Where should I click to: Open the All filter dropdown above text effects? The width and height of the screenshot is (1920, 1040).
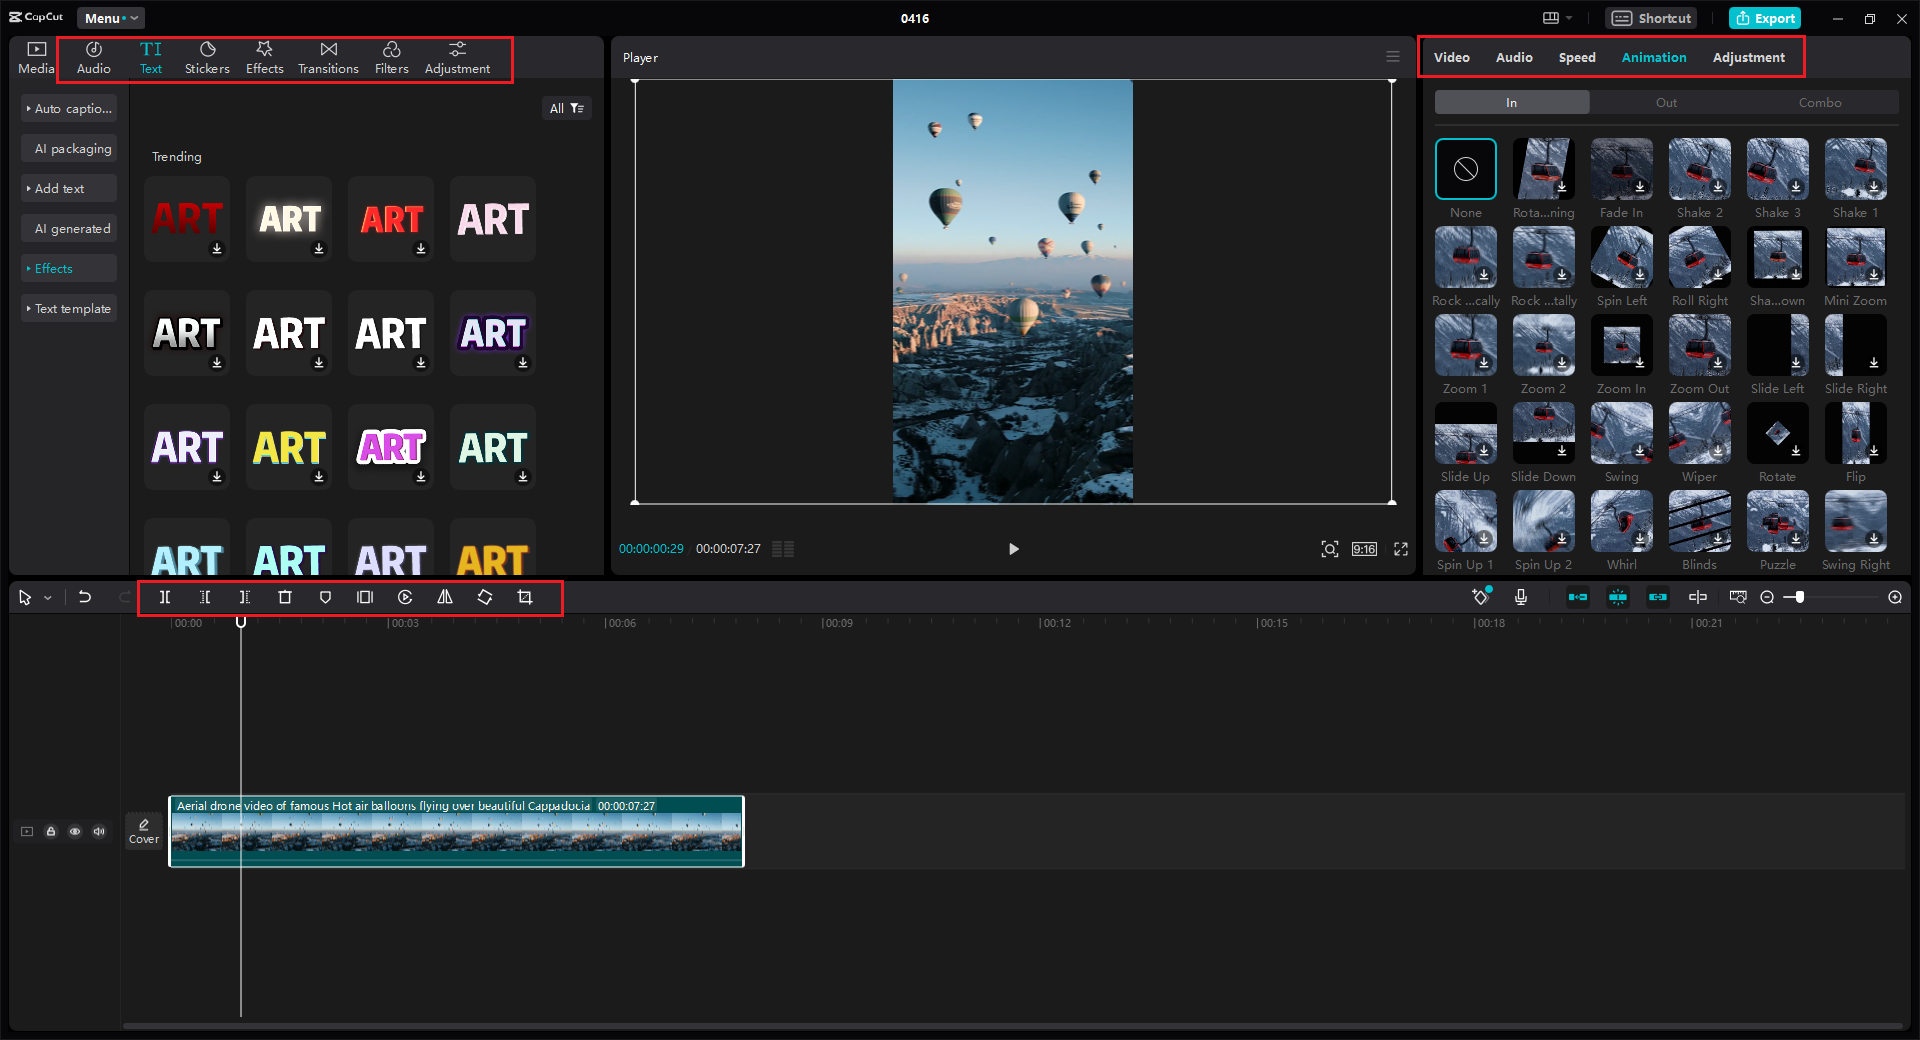click(x=566, y=107)
